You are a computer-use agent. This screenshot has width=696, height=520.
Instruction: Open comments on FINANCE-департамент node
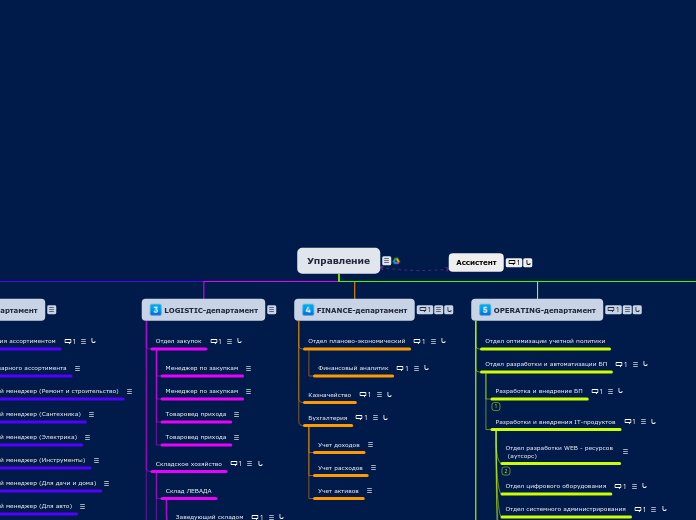click(425, 310)
